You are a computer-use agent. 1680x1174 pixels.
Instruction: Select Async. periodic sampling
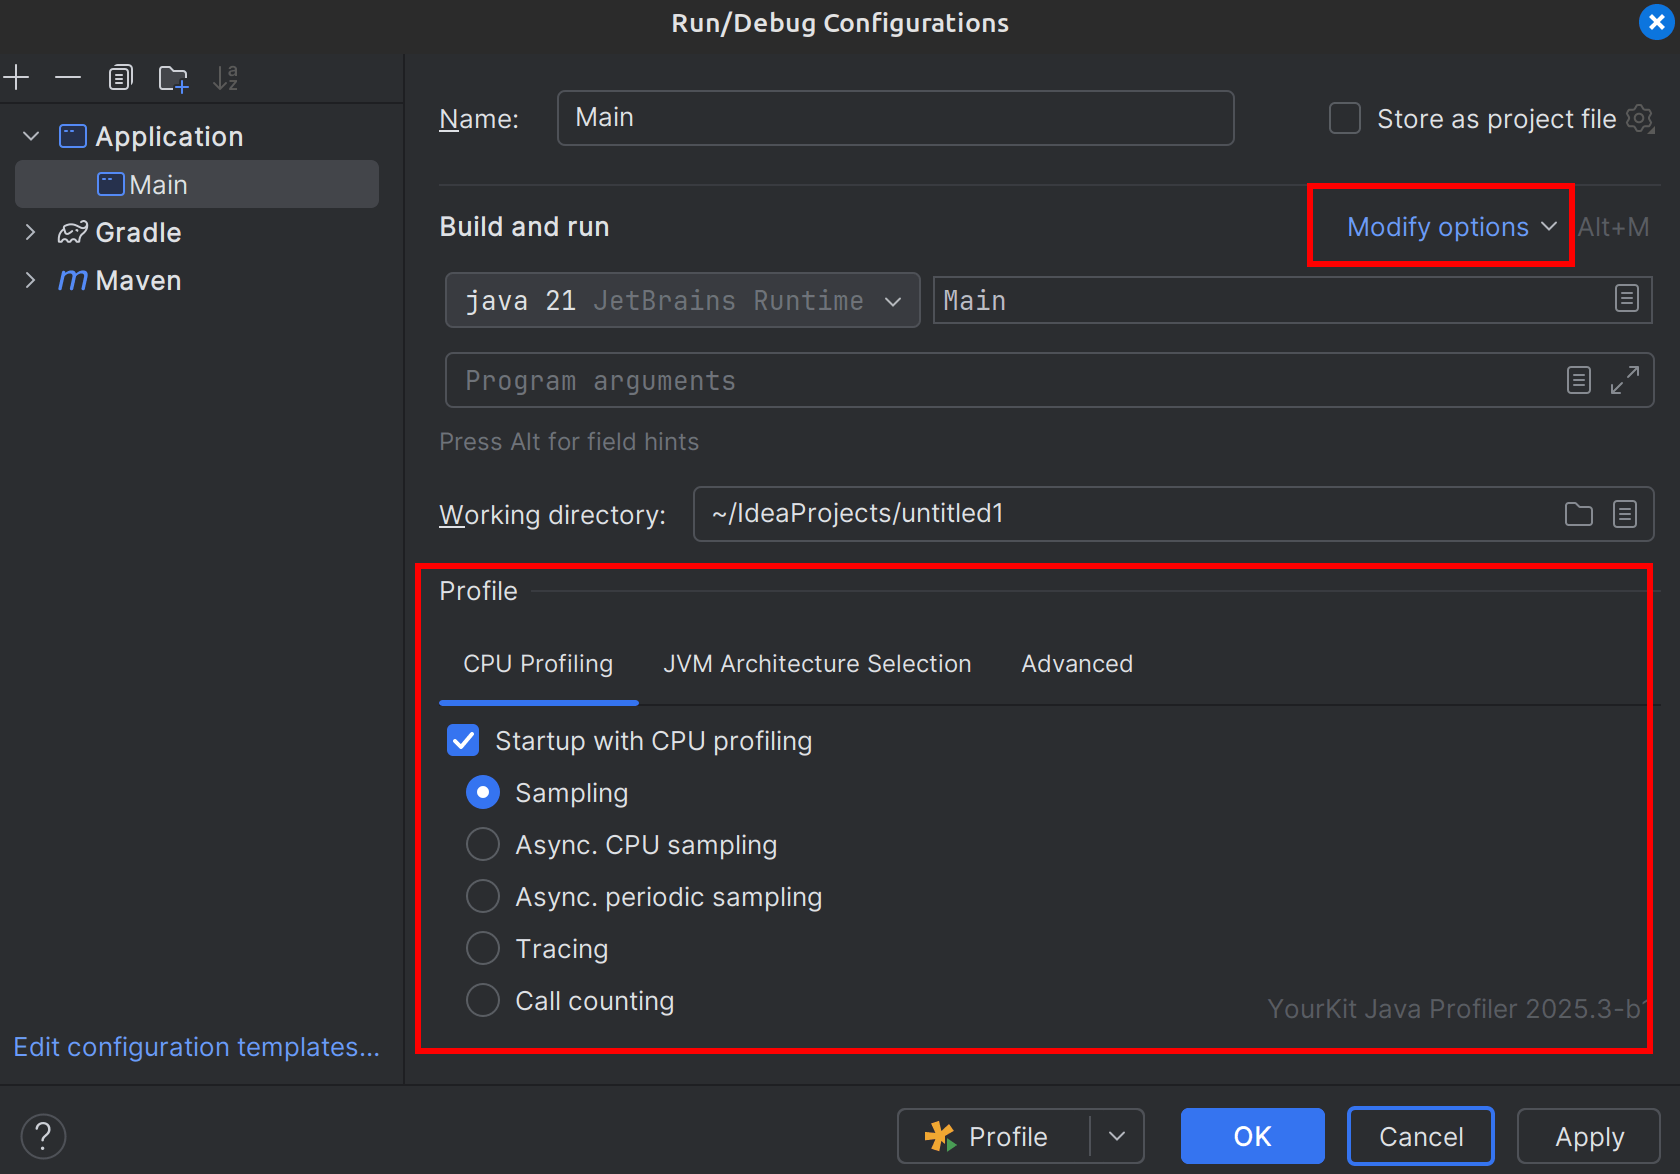483,896
